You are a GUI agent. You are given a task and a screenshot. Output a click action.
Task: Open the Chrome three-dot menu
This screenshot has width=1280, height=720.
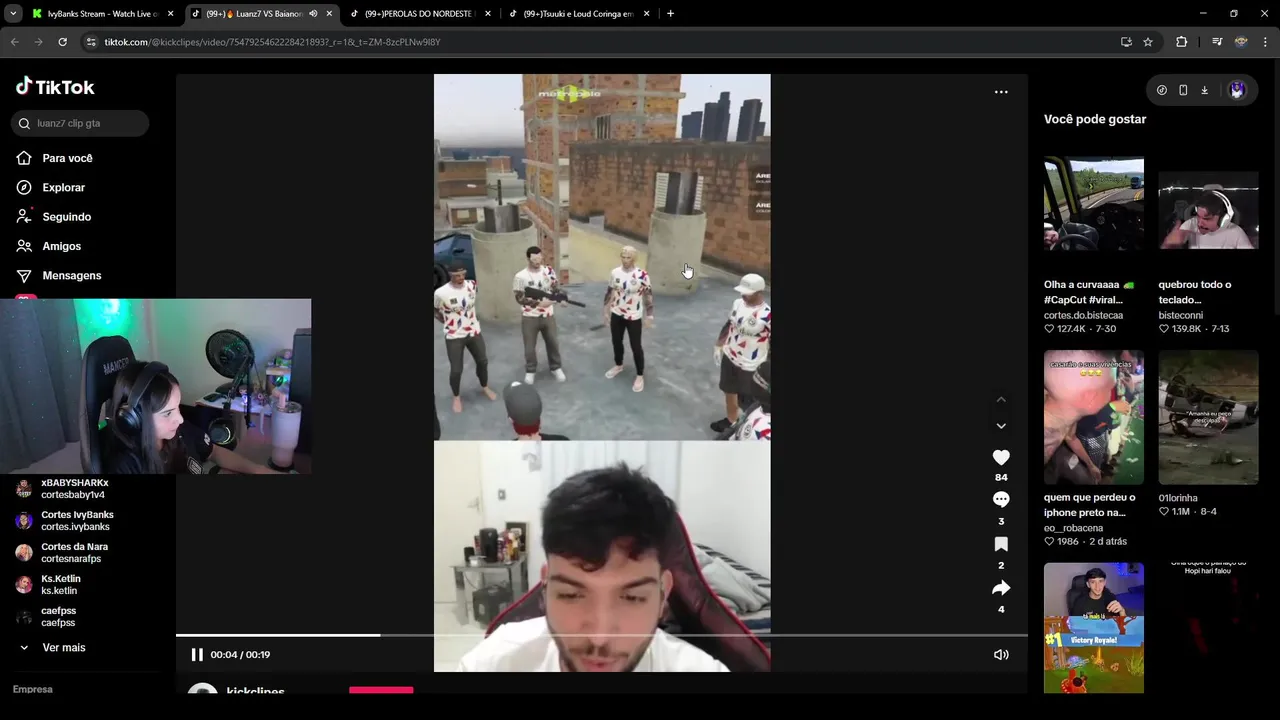(x=1266, y=42)
